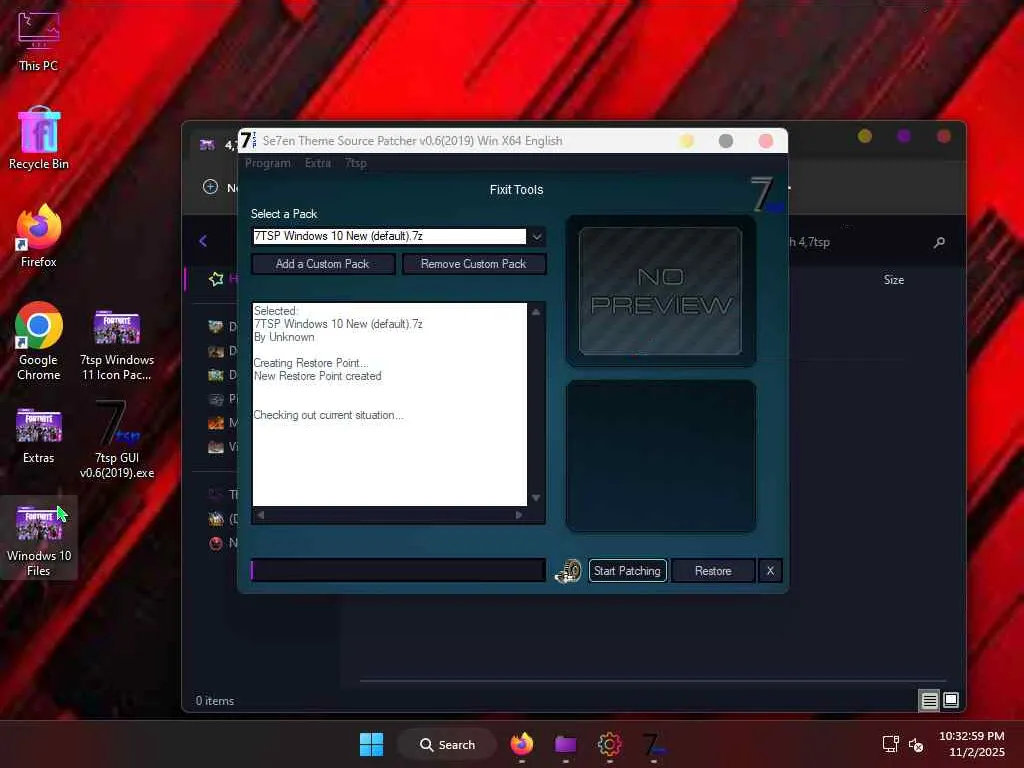The width and height of the screenshot is (1024, 768).
Task: Select Google Chrome desktop shortcut
Action: [39, 341]
